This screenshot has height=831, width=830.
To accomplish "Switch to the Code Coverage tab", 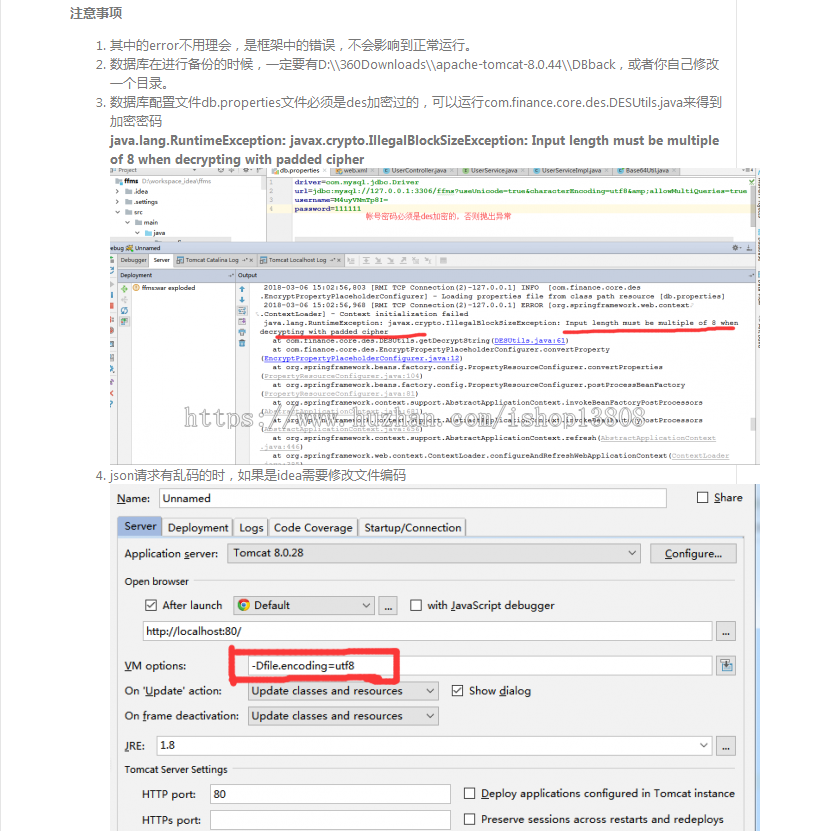I will (x=313, y=528).
